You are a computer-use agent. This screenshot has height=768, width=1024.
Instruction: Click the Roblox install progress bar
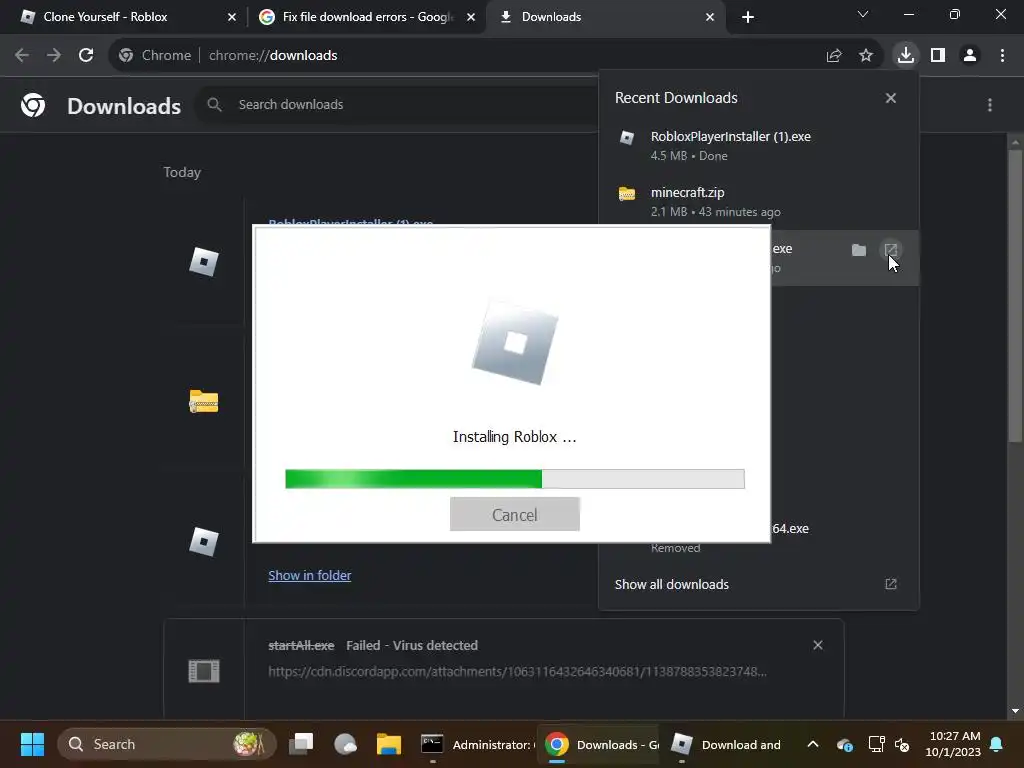pos(515,479)
